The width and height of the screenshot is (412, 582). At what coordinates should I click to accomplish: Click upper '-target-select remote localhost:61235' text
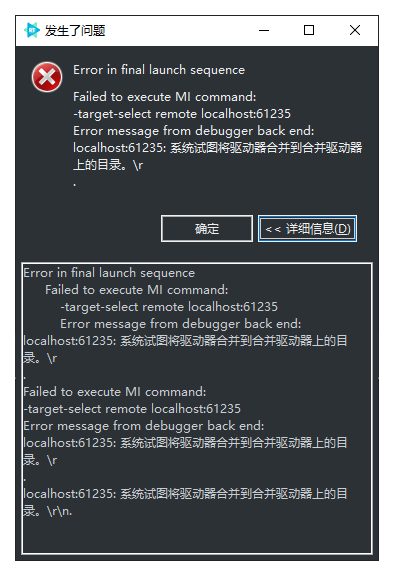(x=182, y=114)
